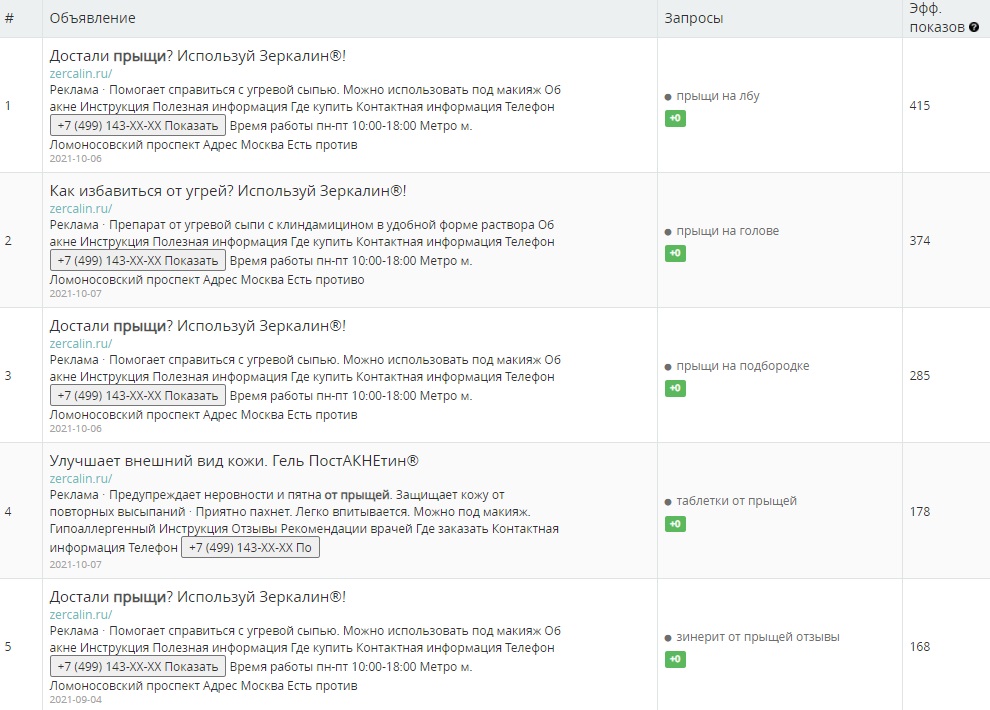This screenshot has width=990, height=710.
Task: Sort by Запросы column header
Action: tap(693, 18)
